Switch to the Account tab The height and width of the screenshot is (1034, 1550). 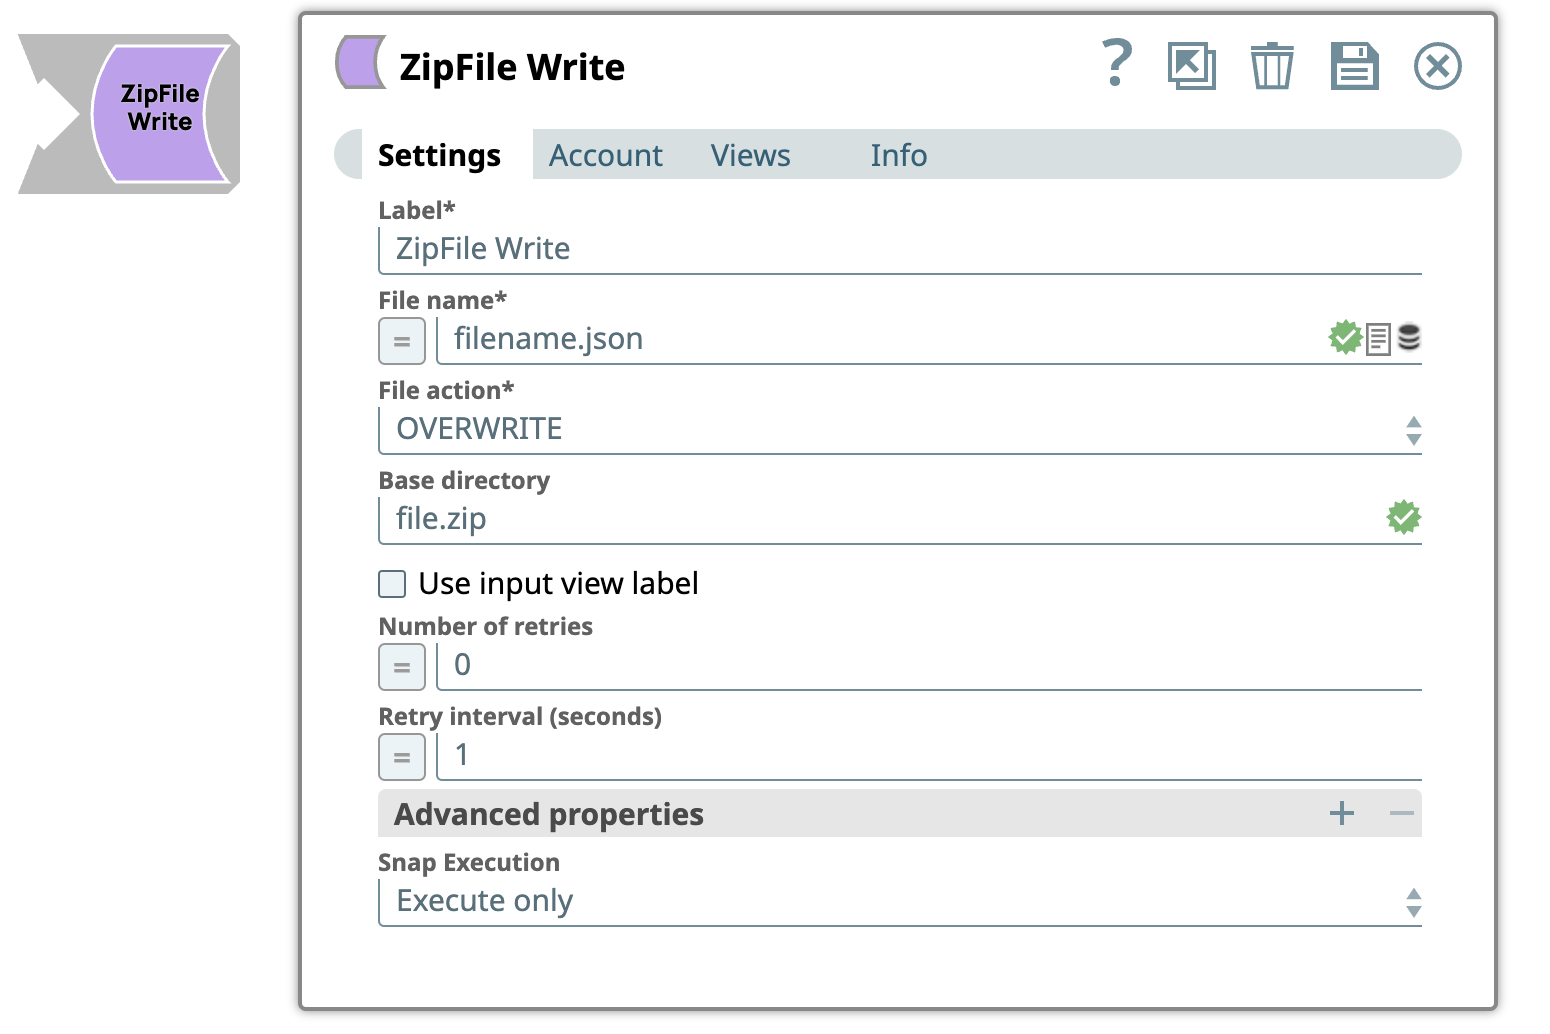(605, 156)
